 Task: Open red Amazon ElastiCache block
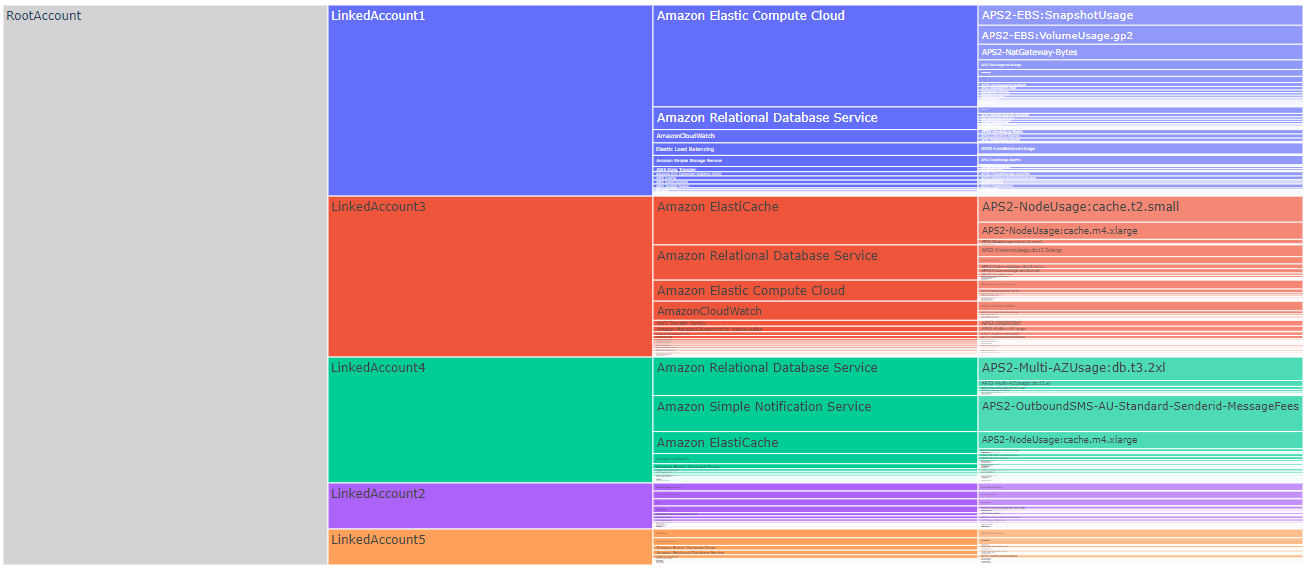815,221
